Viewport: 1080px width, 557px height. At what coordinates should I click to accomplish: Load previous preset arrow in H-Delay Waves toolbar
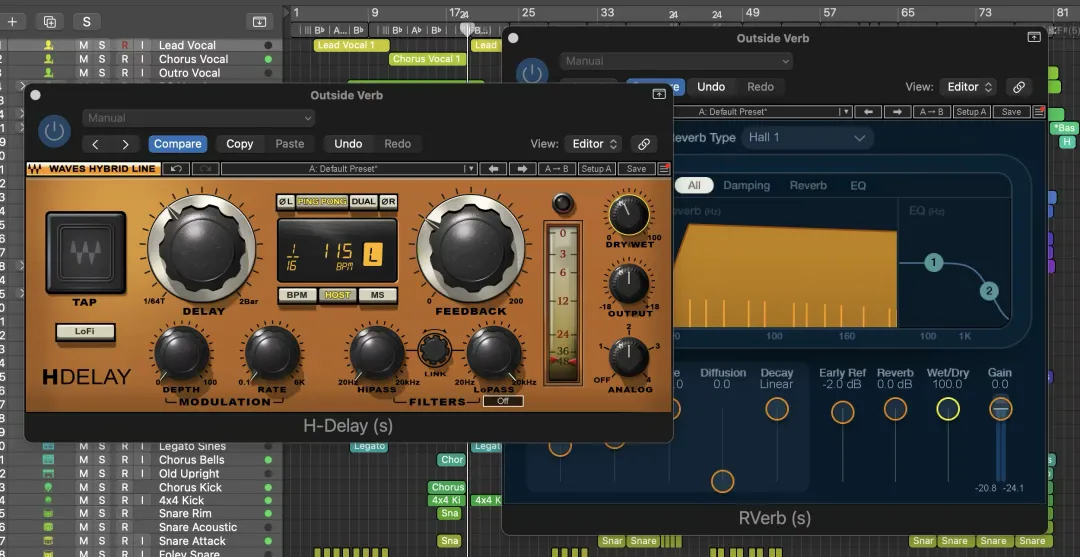click(492, 169)
